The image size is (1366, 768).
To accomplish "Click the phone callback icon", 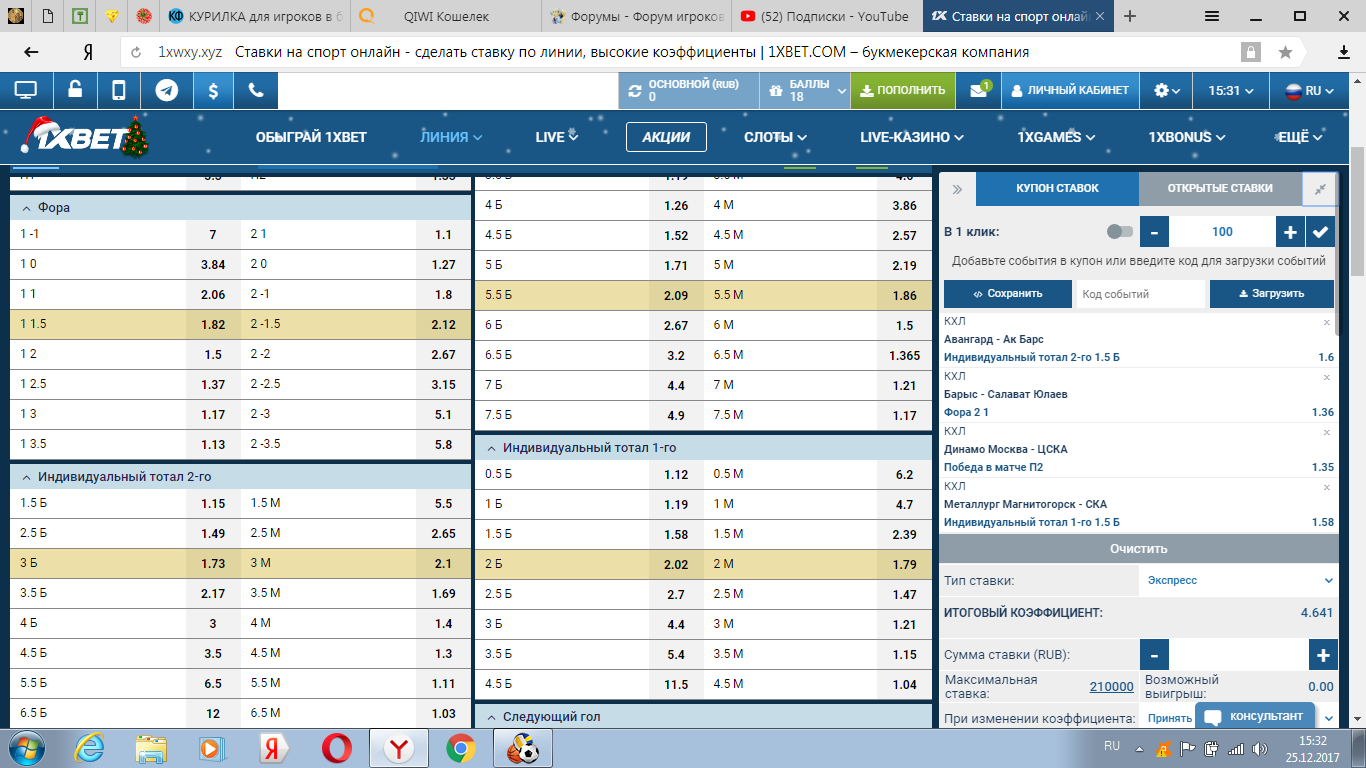I will (256, 90).
